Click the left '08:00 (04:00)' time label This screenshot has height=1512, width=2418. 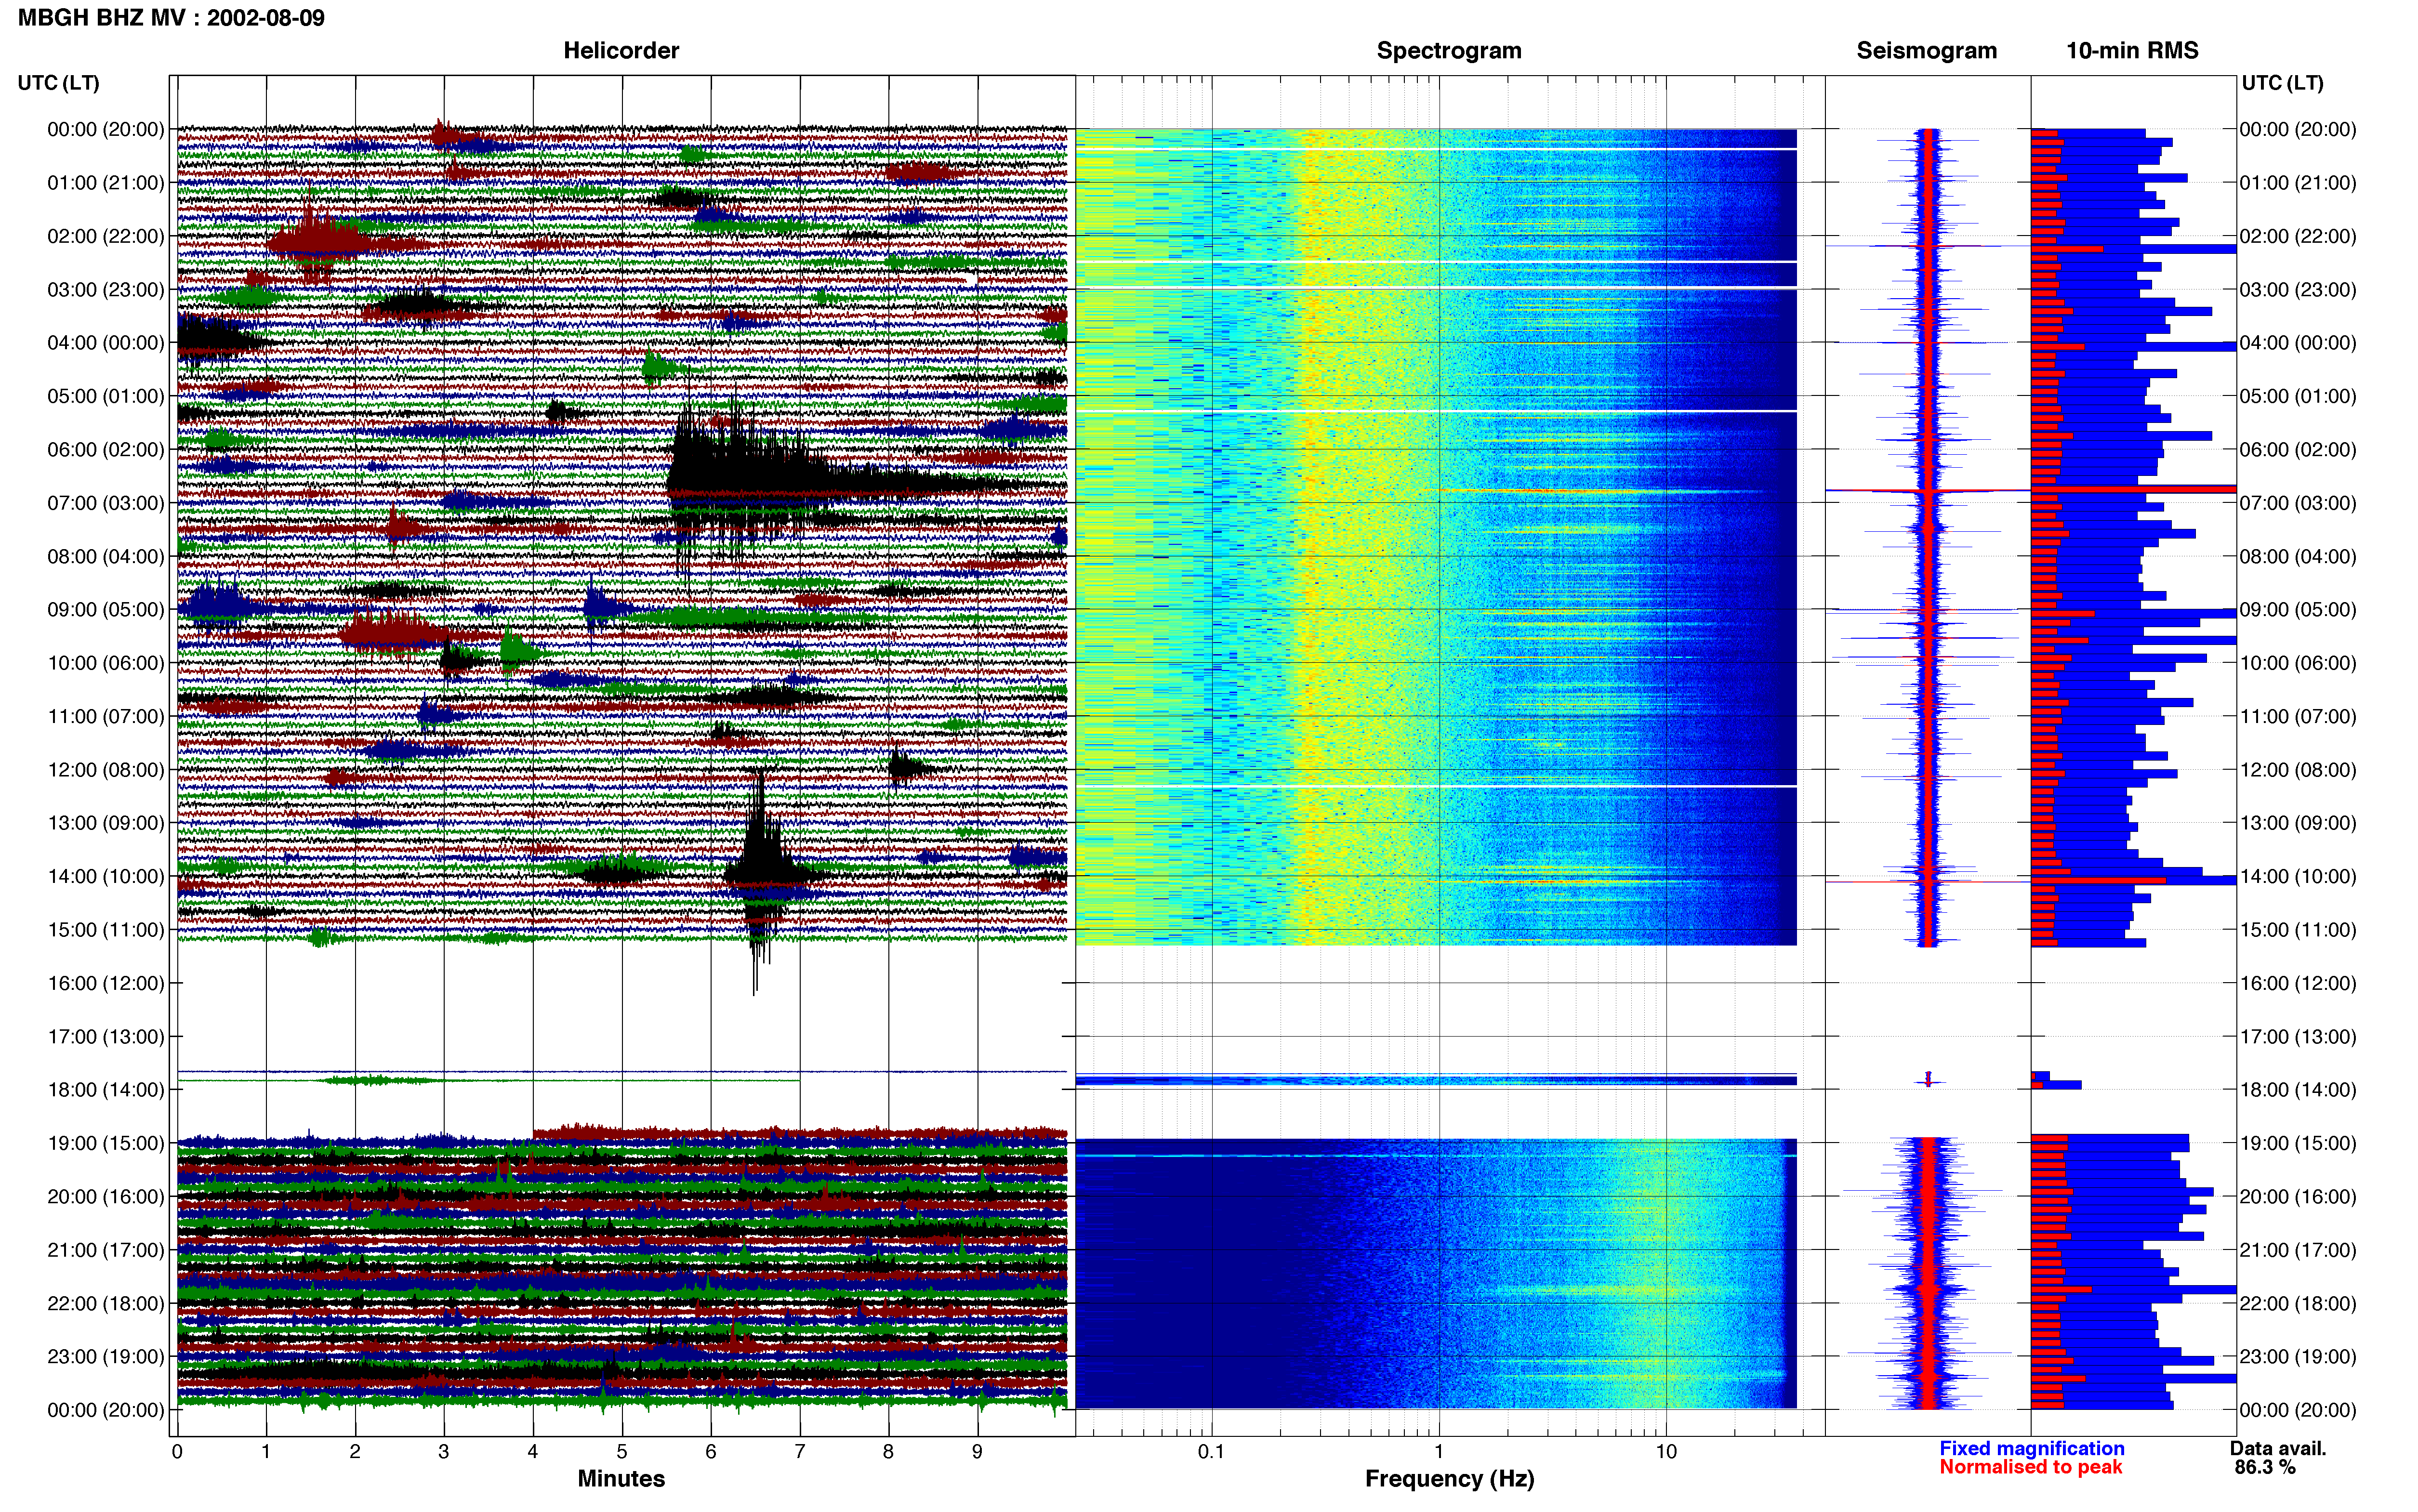point(106,556)
